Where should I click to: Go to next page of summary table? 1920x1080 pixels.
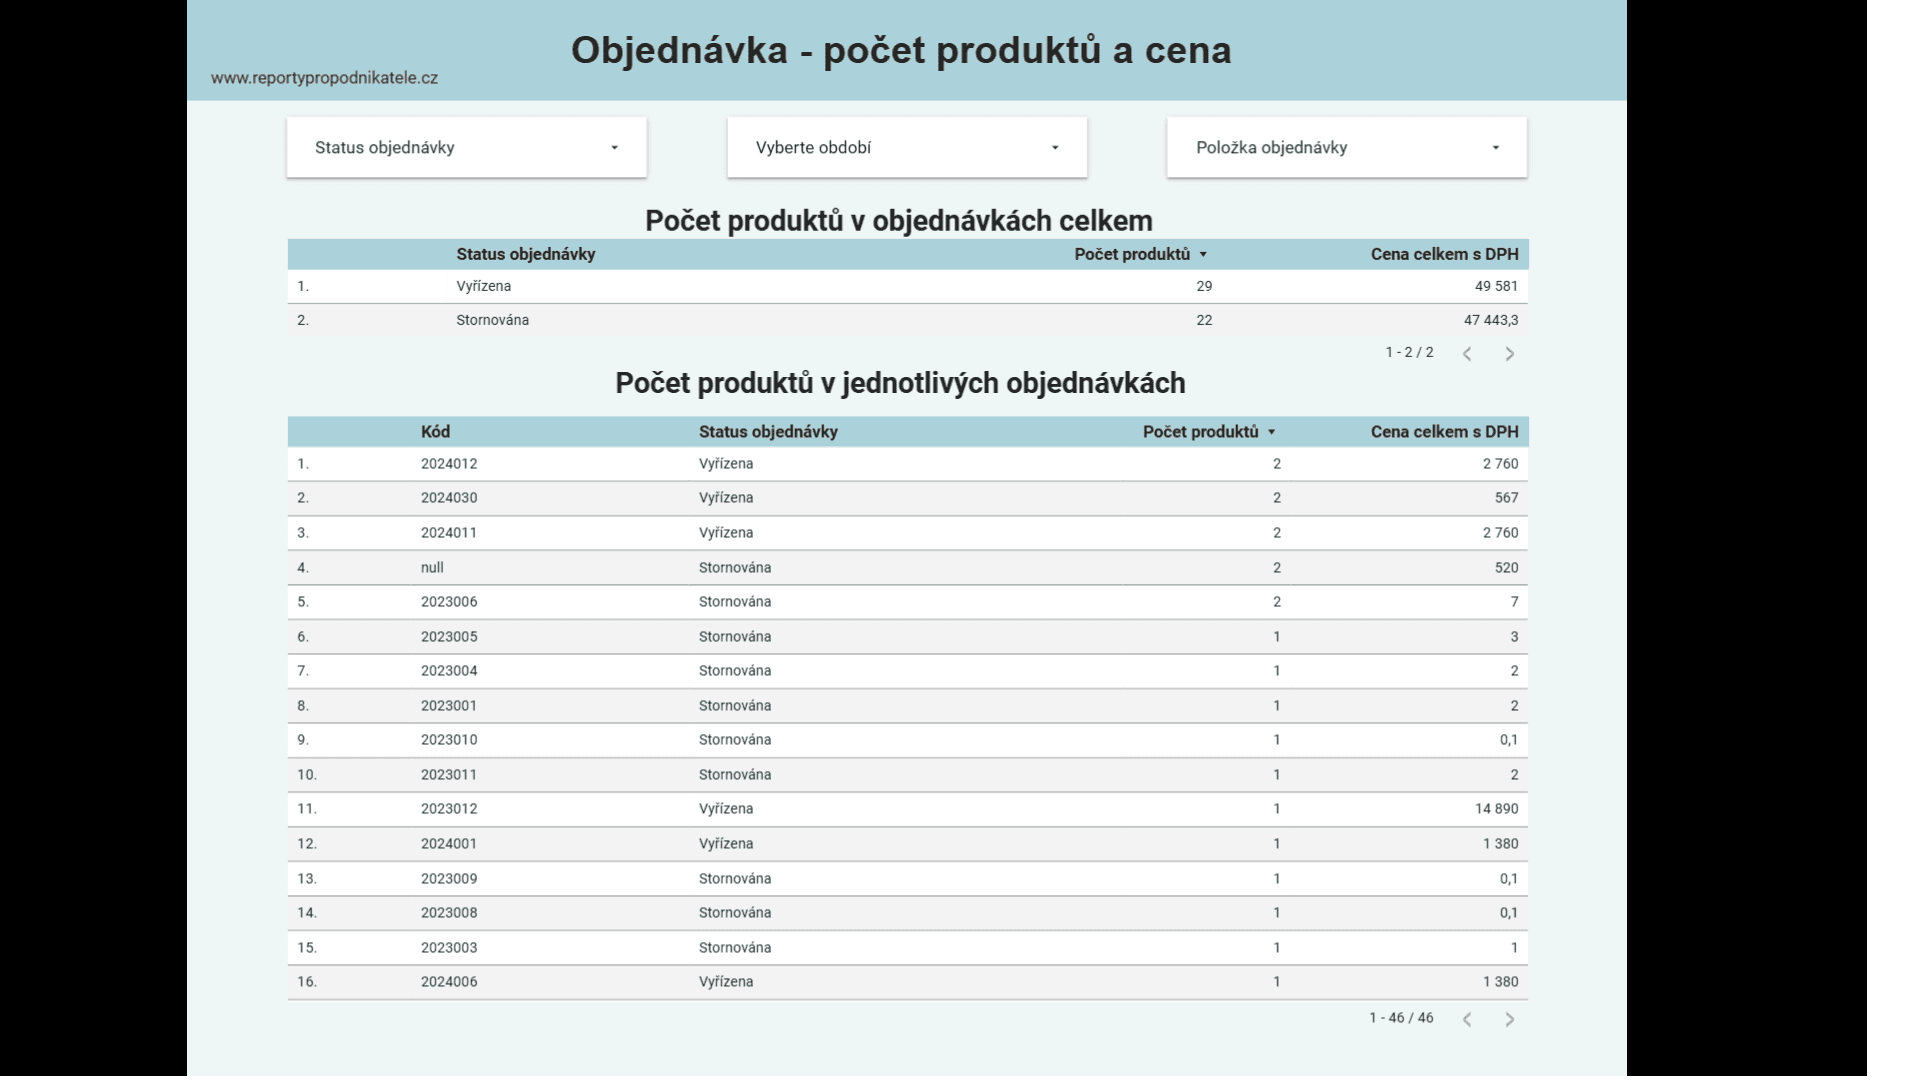pyautogui.click(x=1510, y=354)
